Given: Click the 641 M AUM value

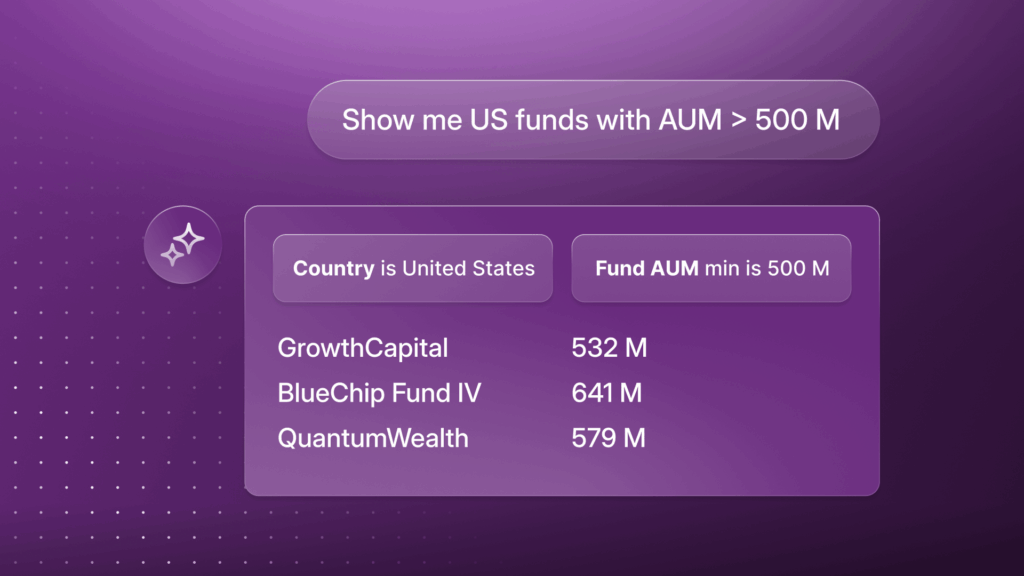Looking at the screenshot, I should pyautogui.click(x=606, y=393).
